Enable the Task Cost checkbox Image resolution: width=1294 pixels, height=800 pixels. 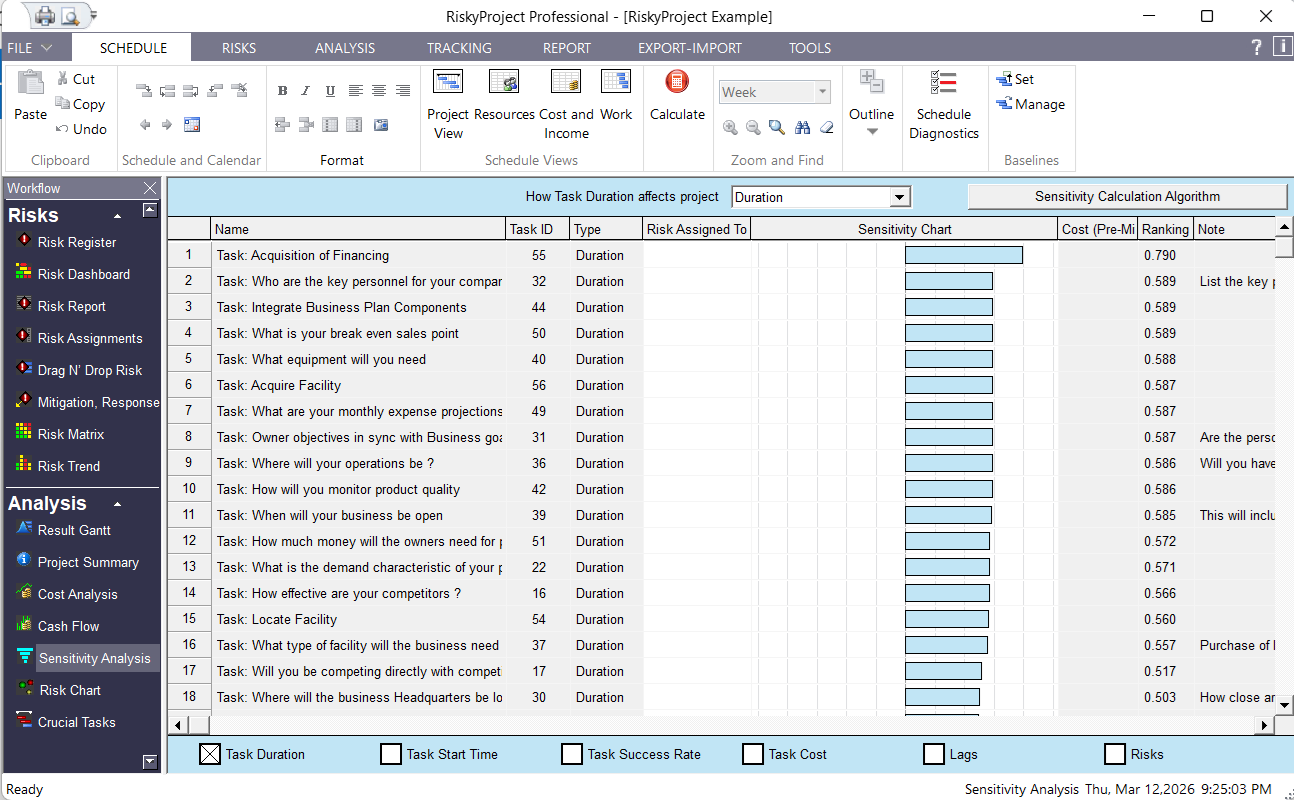point(752,754)
